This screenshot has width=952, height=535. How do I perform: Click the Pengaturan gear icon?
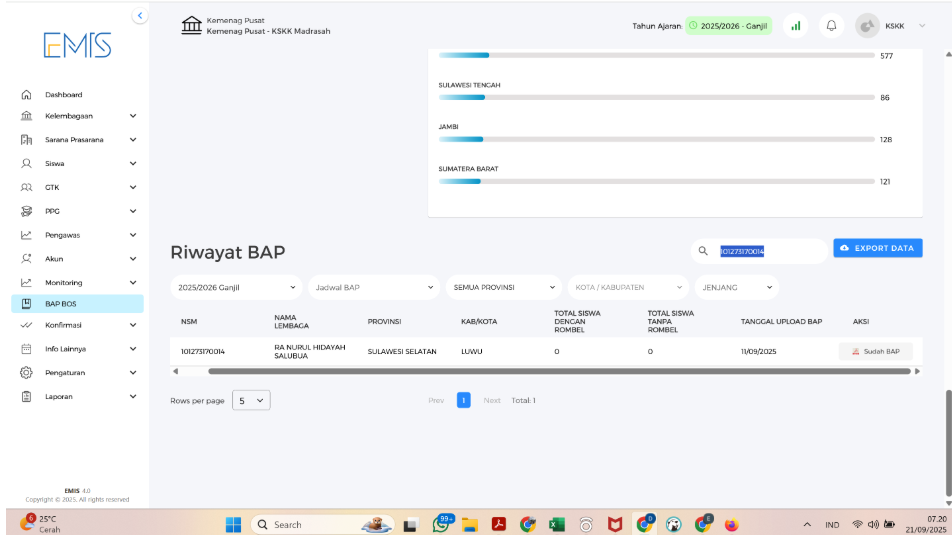27,372
